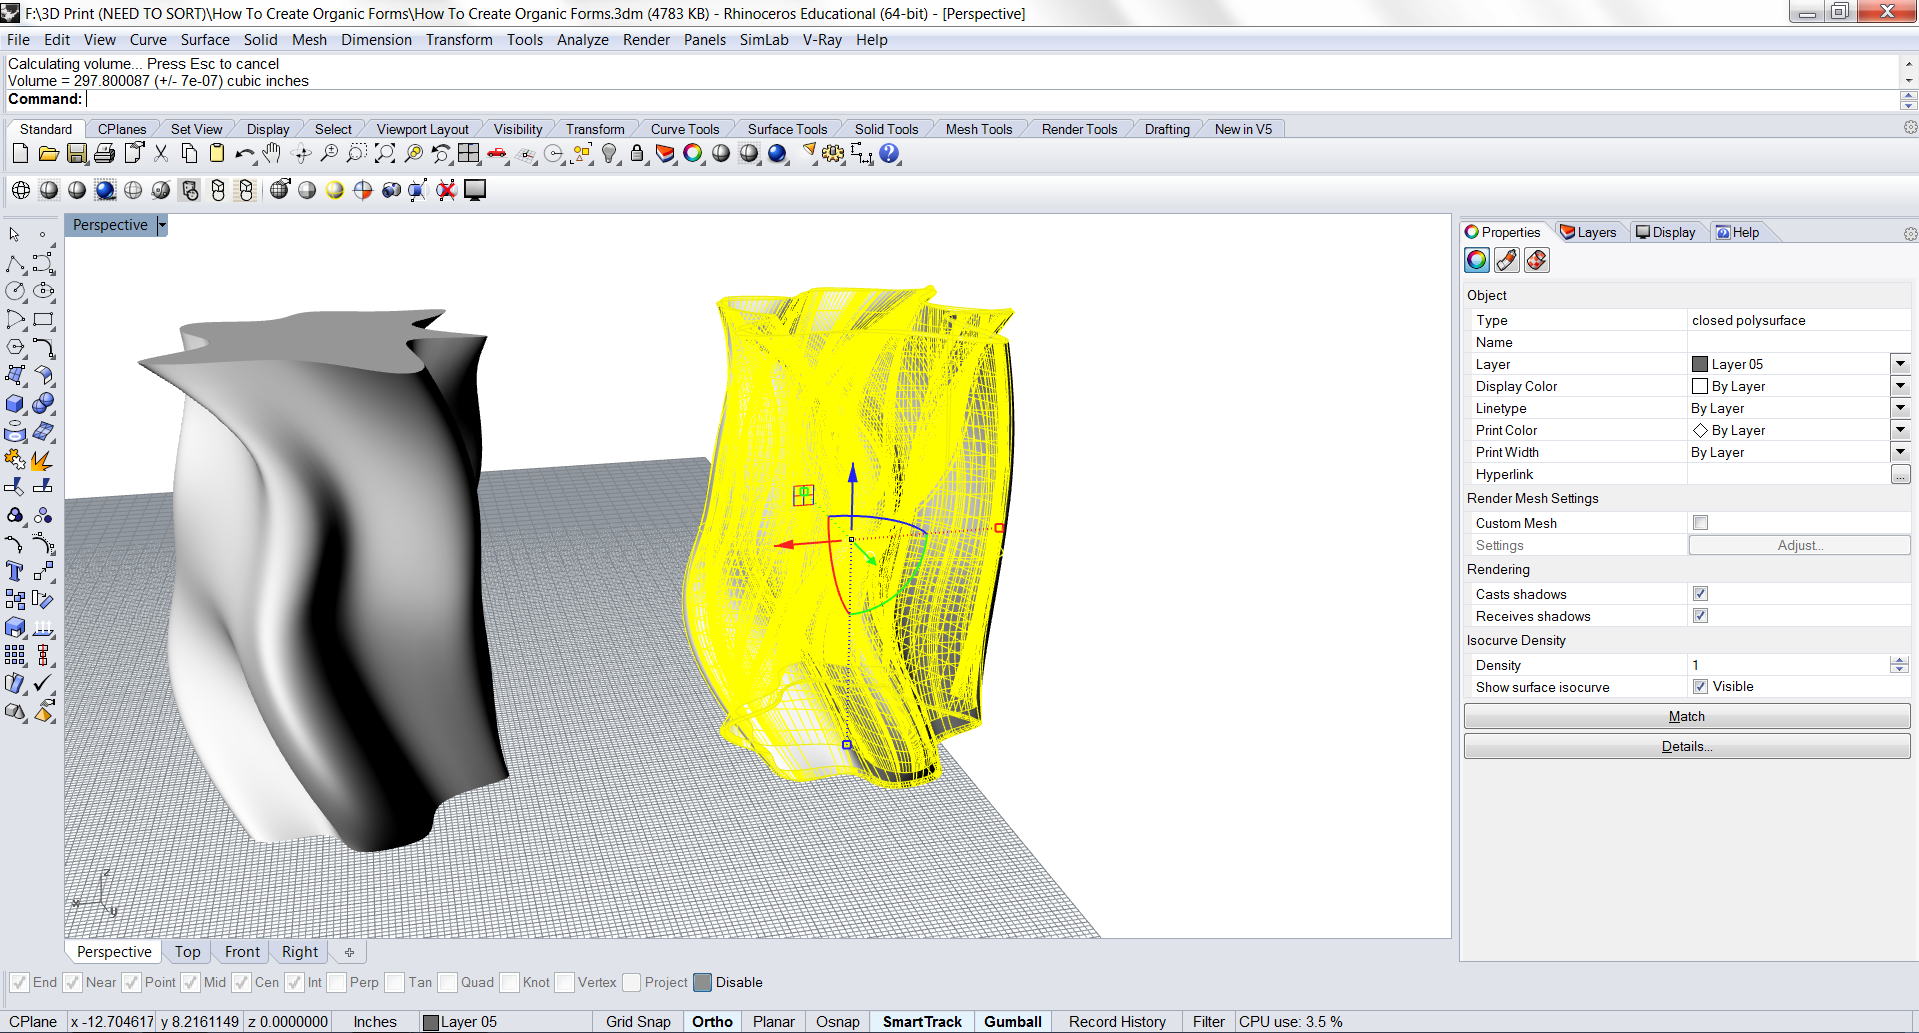
Task: Open the Transform menu
Action: (459, 40)
